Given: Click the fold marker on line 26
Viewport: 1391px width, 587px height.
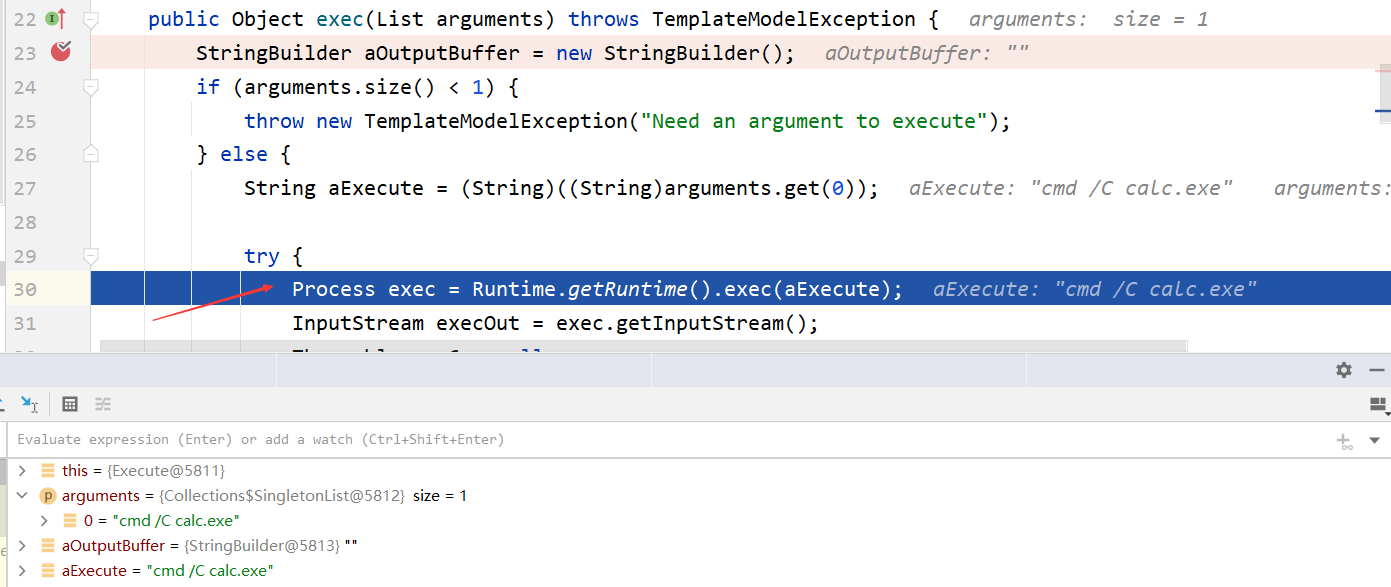Looking at the screenshot, I should (91, 154).
